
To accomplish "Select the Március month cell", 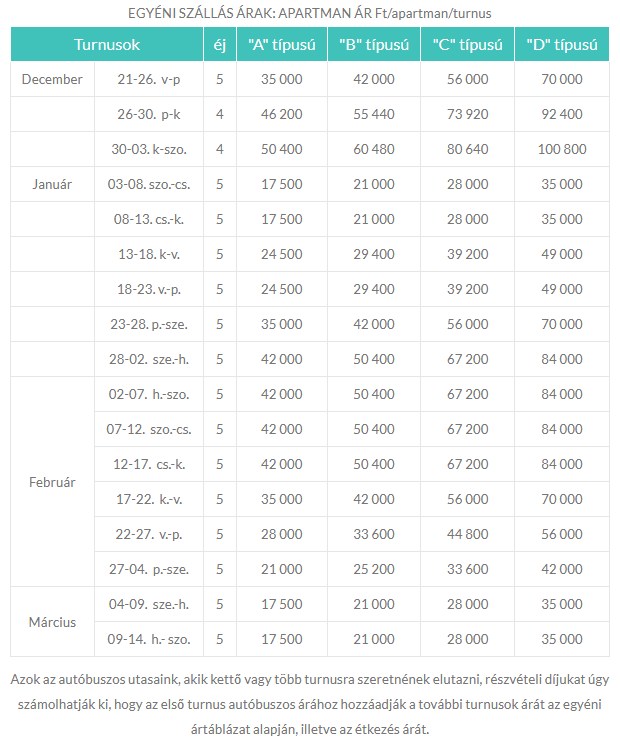I will click(52, 622).
